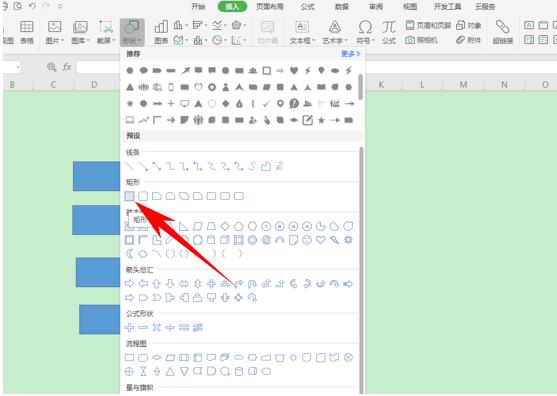Viewport: 557px width, 396px height.
Task: Insert the Equal sign from 公式形状
Action: tap(184, 327)
